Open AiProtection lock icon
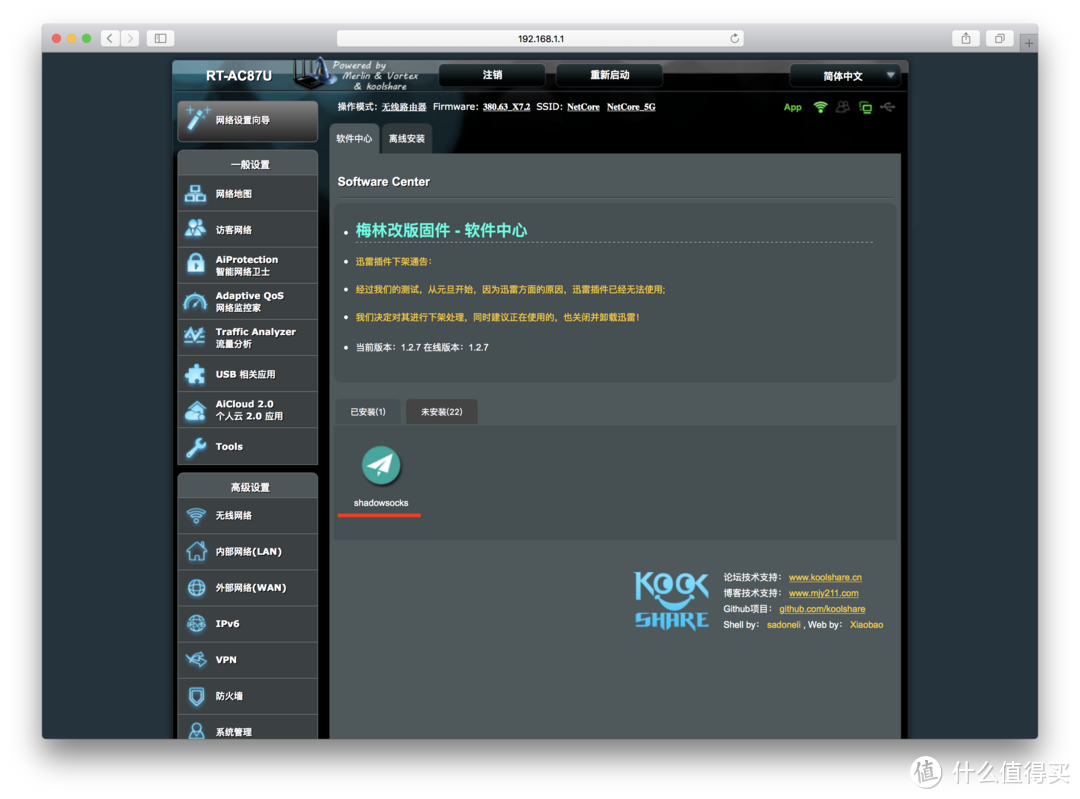1080x799 pixels. (196, 264)
